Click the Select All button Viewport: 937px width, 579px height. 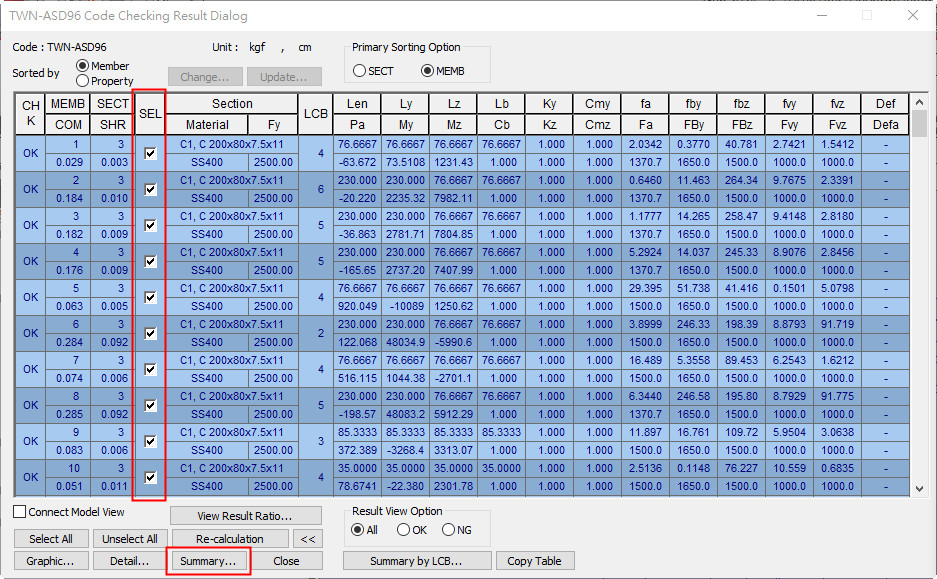click(x=51, y=539)
